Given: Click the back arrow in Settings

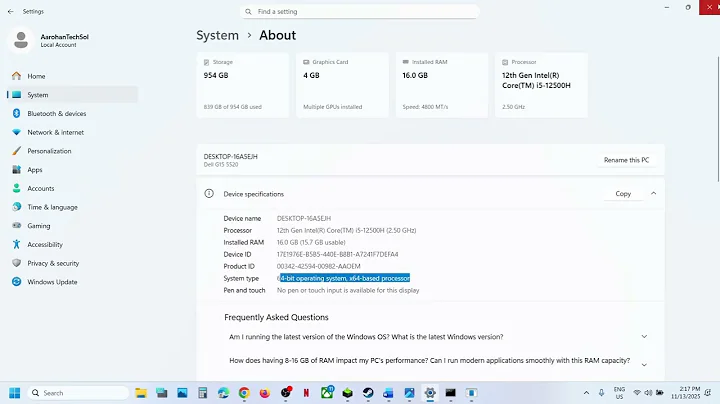Looking at the screenshot, I should [x=11, y=11].
